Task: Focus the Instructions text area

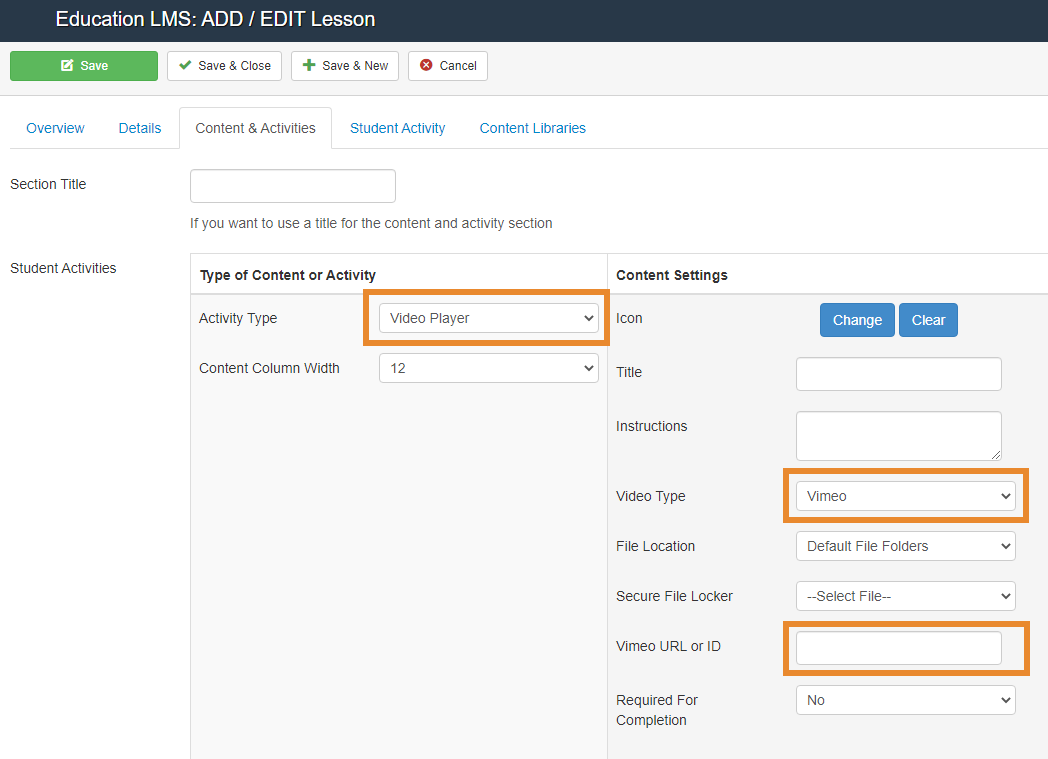Action: coord(898,436)
